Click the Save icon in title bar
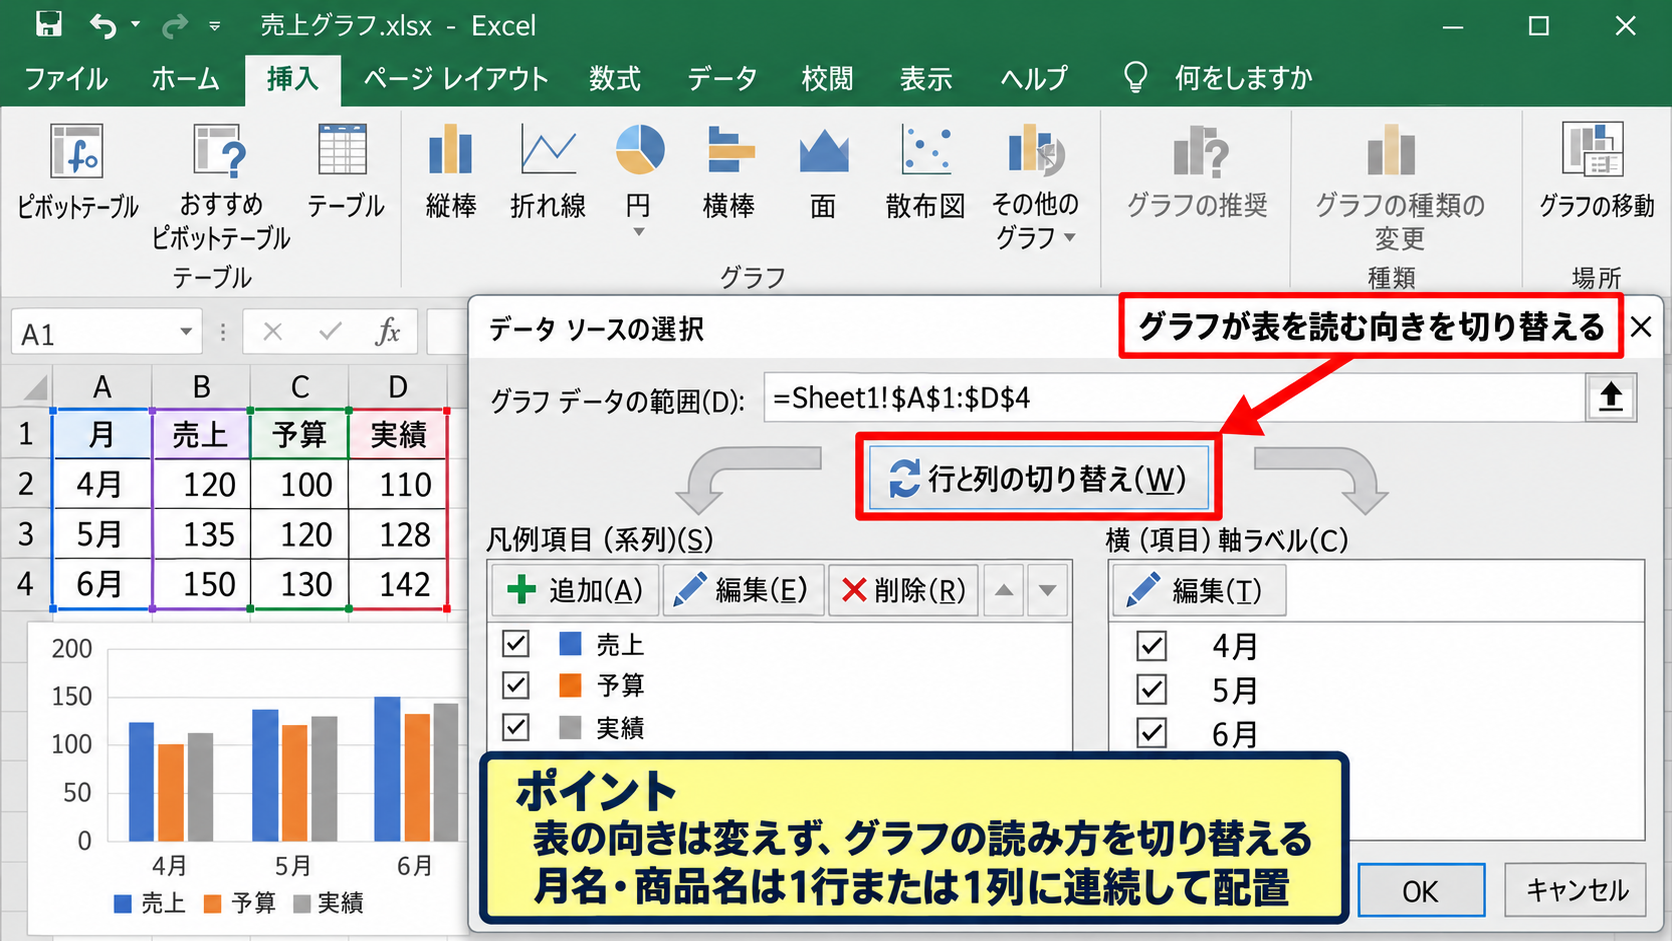Image resolution: width=1672 pixels, height=941 pixels. (x=47, y=24)
